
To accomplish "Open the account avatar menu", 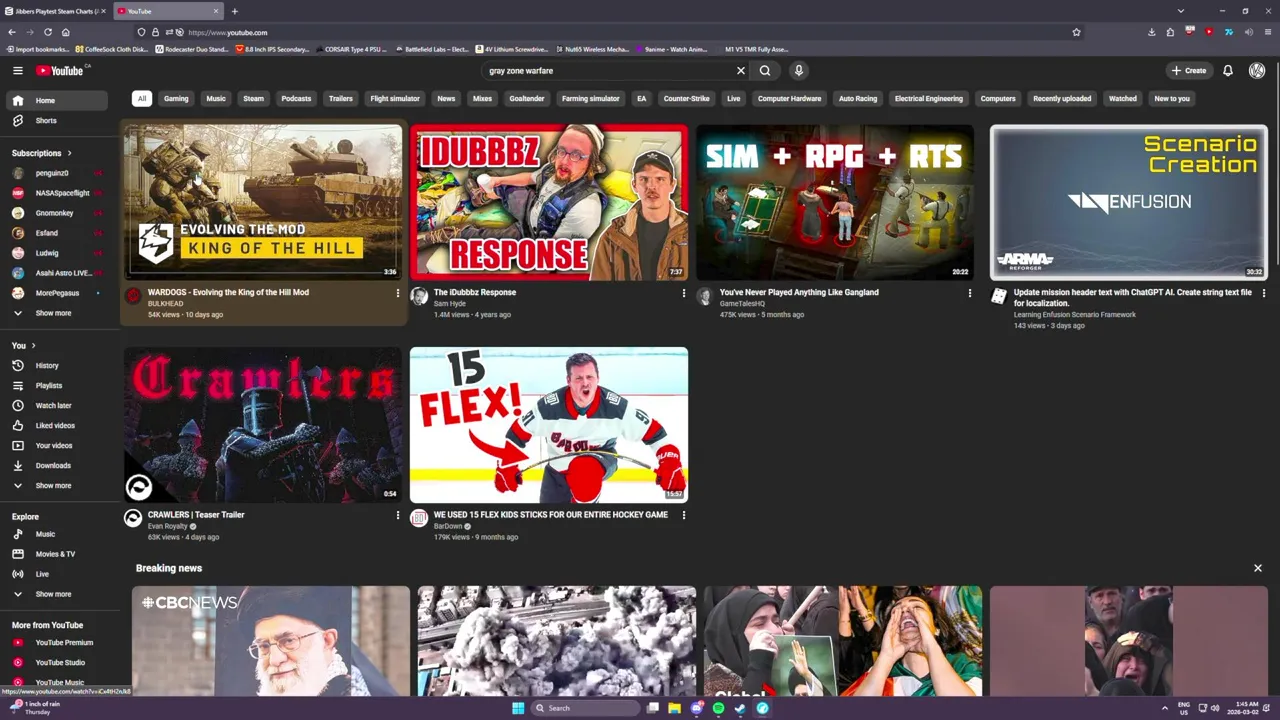I will pyautogui.click(x=1257, y=70).
